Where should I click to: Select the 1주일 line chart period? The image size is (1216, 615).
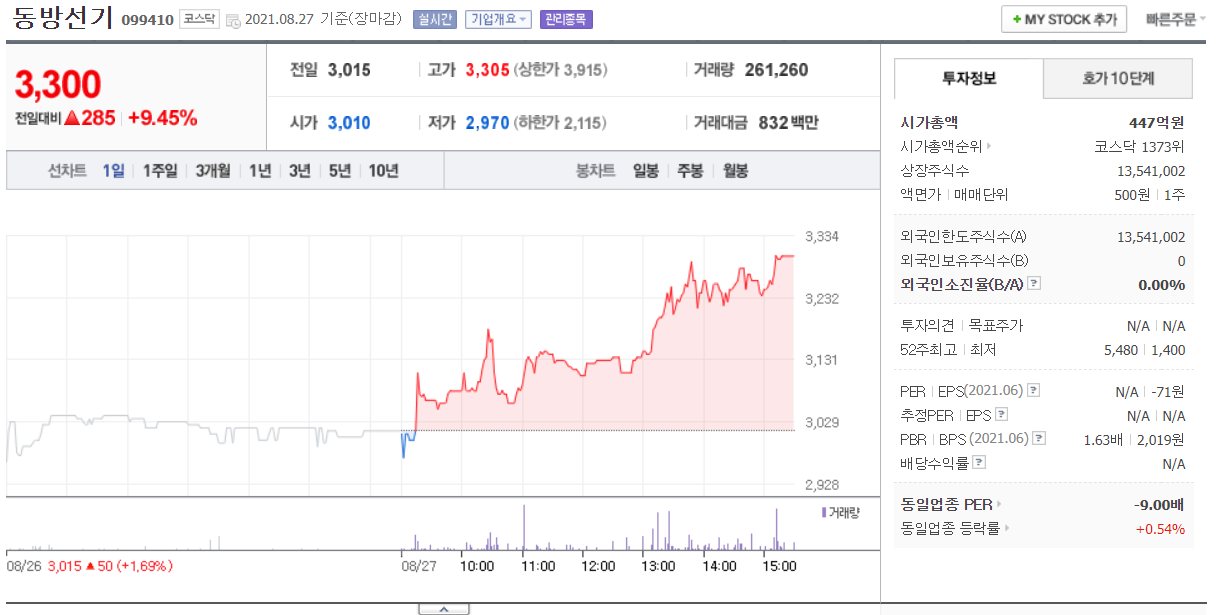[160, 171]
